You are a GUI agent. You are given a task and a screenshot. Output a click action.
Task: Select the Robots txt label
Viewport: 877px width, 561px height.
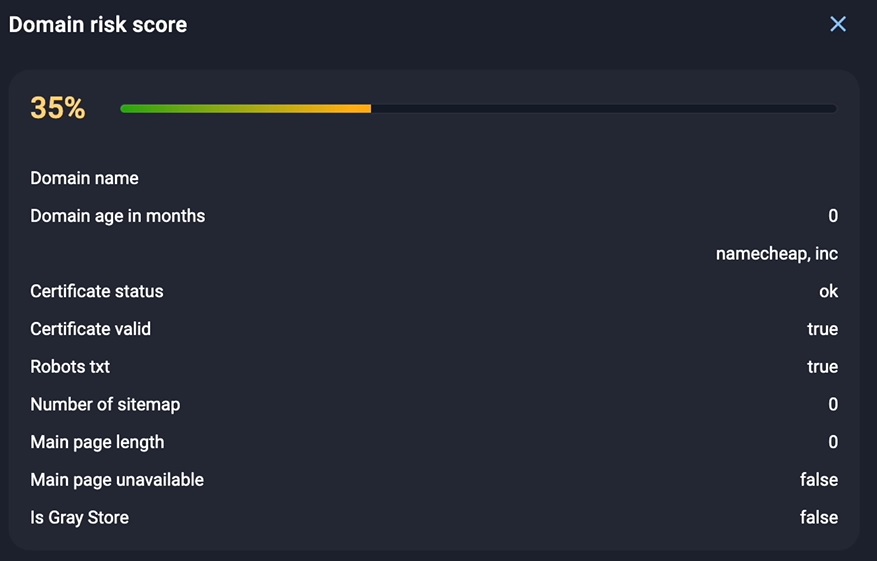coord(70,367)
